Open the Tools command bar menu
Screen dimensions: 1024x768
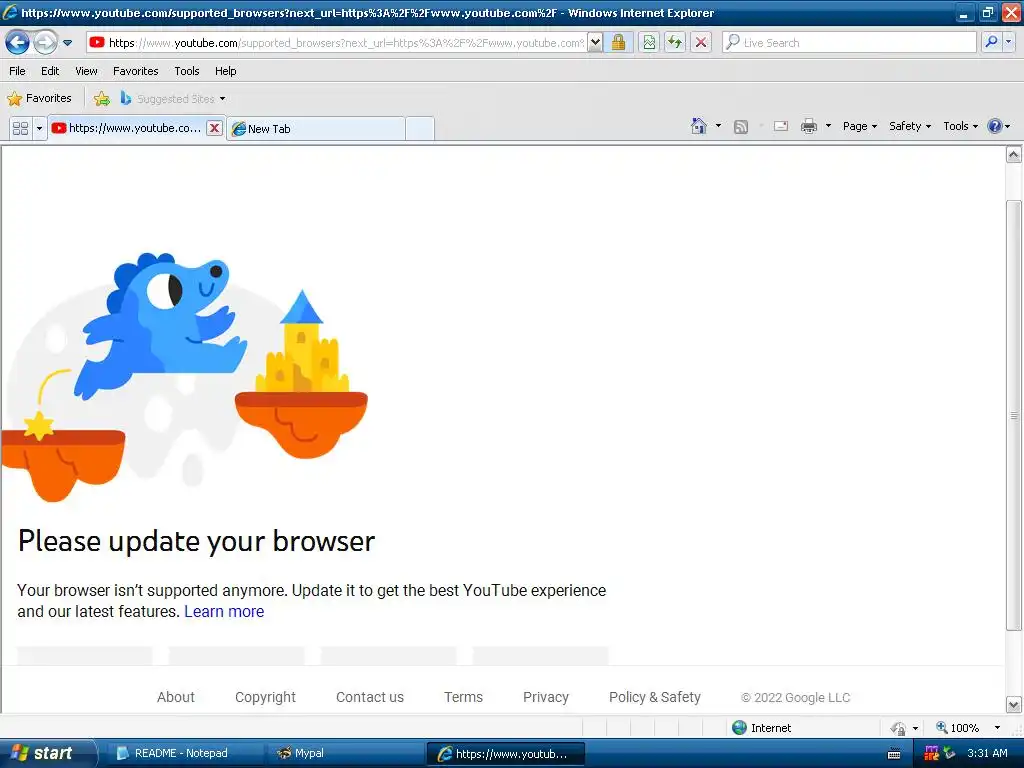tap(961, 126)
